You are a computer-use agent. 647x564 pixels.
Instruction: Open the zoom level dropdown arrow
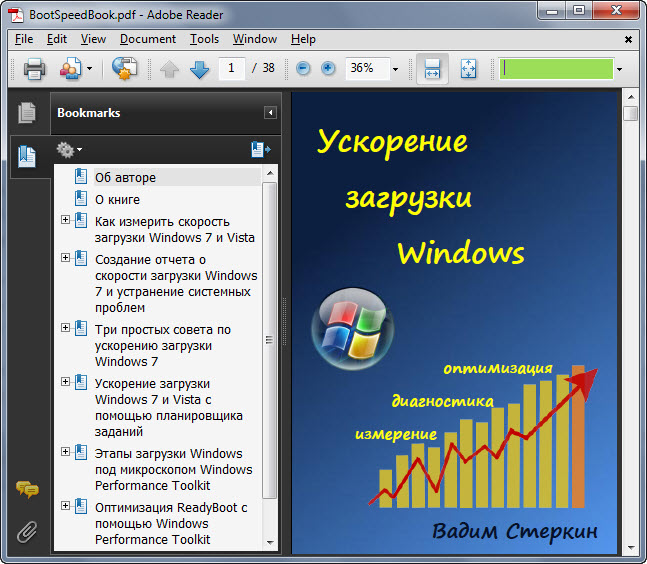click(395, 69)
